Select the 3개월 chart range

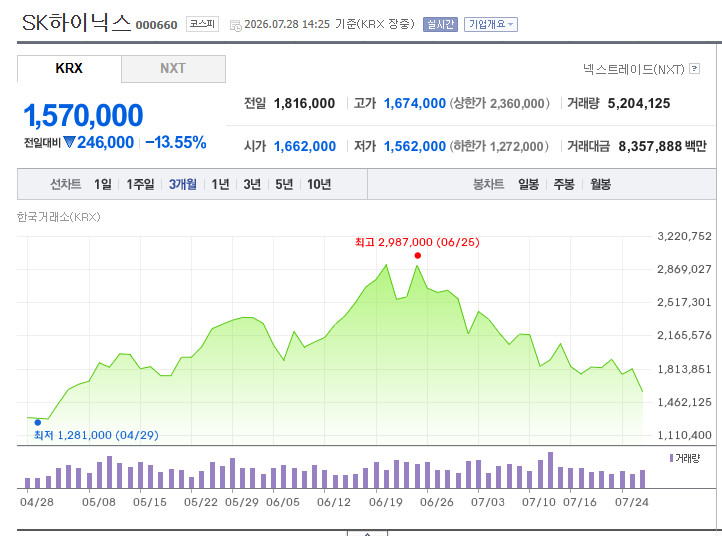click(183, 184)
